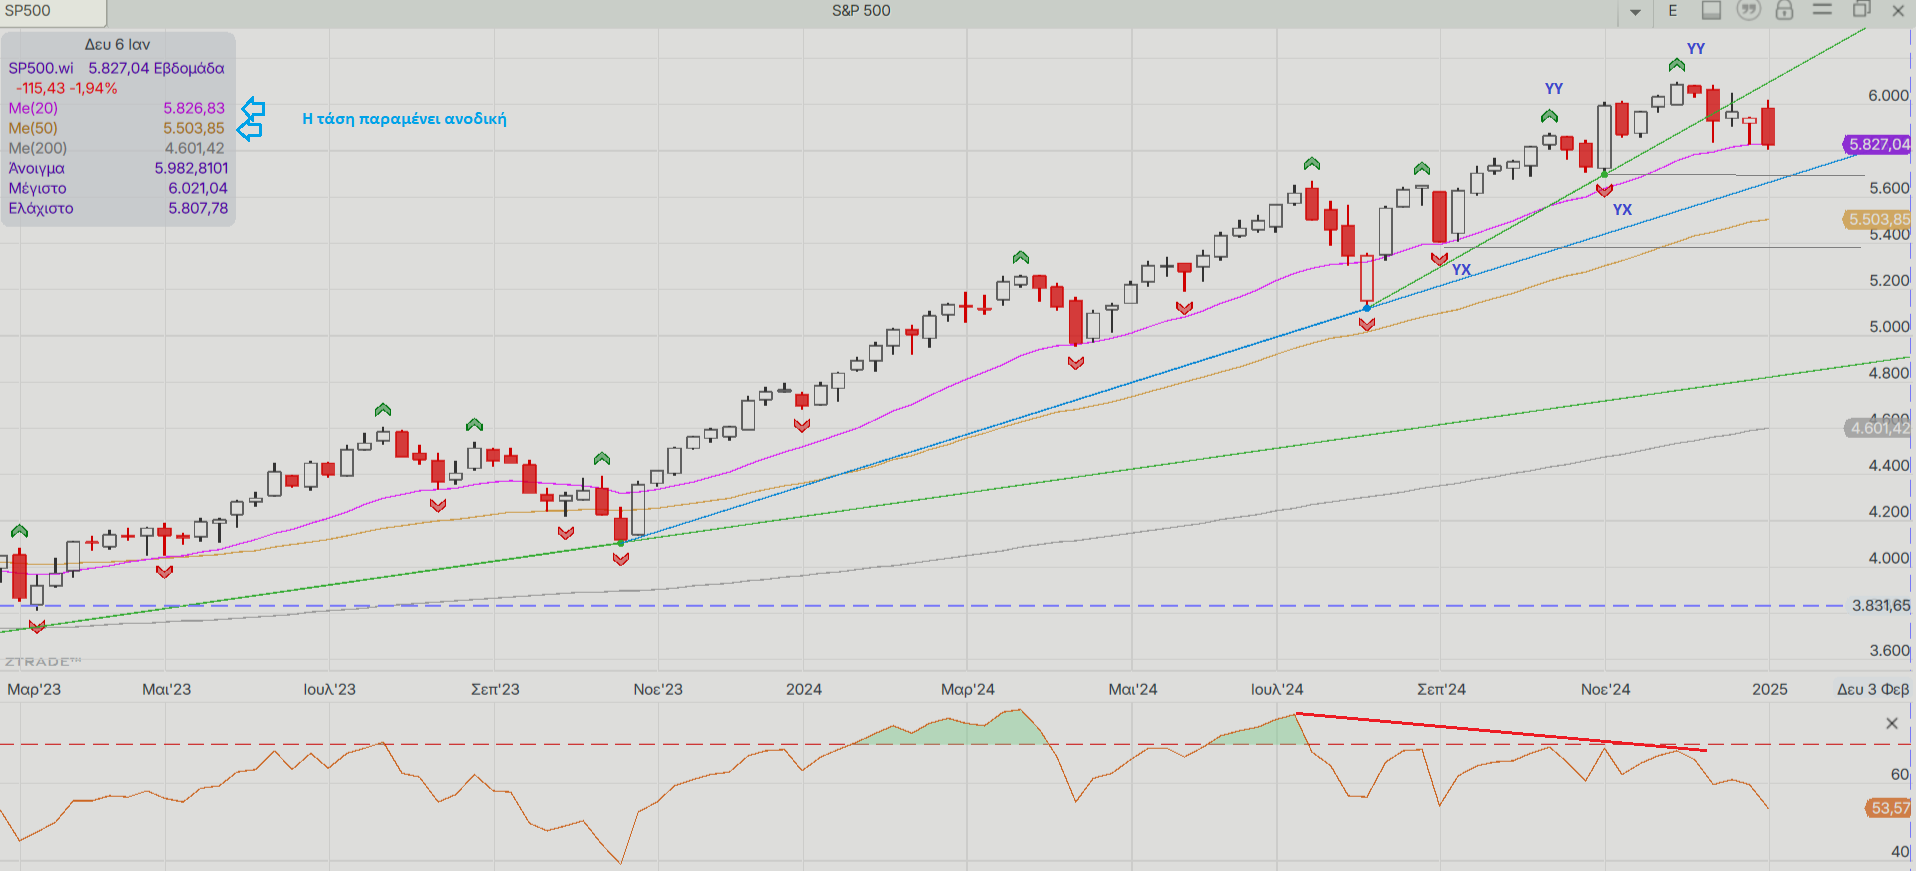This screenshot has height=871, width=1916.
Task: Click the SP500 symbol input field
Action: [x=53, y=12]
